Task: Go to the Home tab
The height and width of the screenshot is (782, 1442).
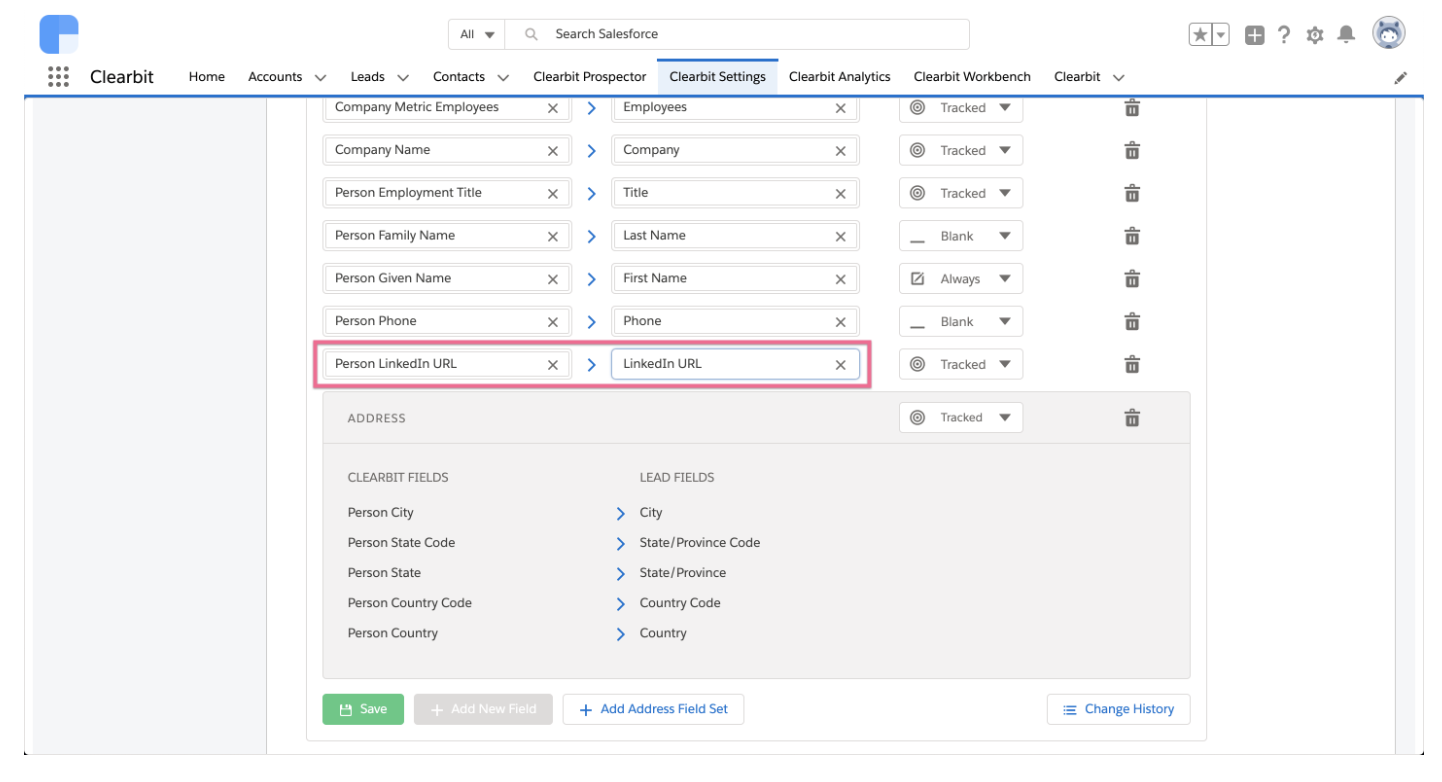Action: (x=207, y=77)
